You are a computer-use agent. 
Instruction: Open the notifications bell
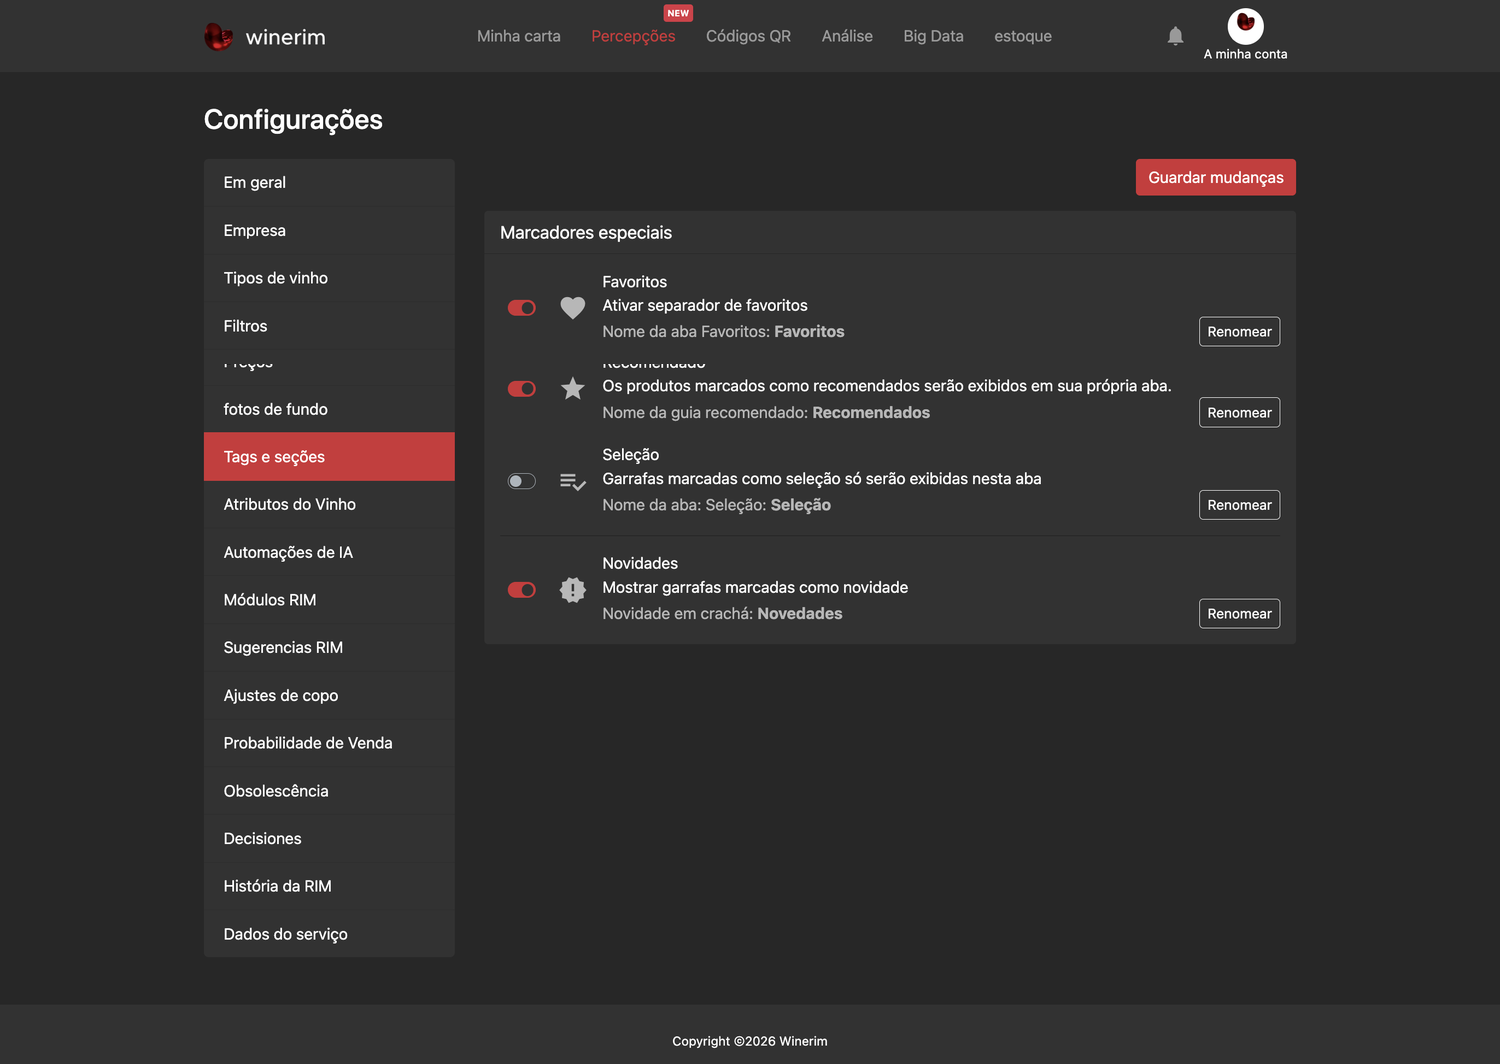(x=1175, y=36)
